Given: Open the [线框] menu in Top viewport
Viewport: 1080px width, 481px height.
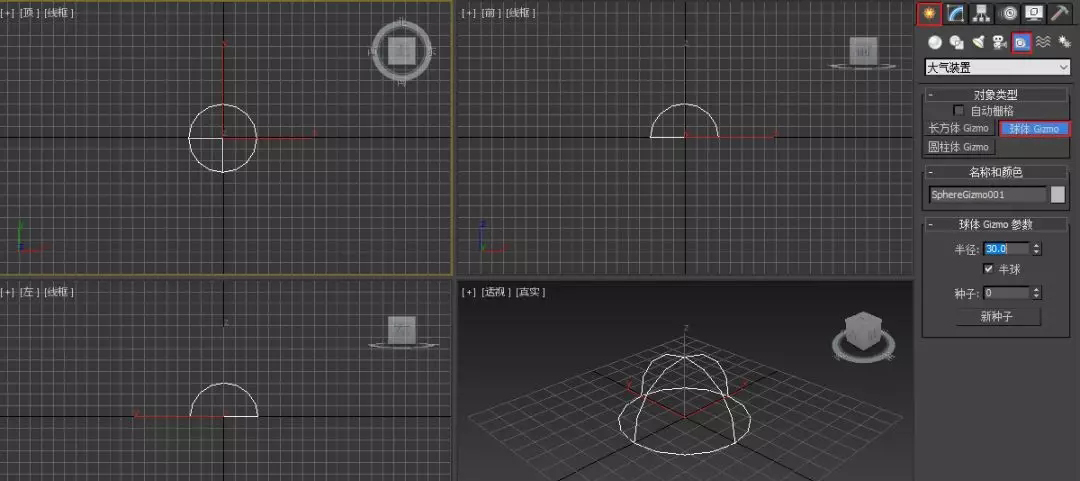Looking at the screenshot, I should coord(59,13).
